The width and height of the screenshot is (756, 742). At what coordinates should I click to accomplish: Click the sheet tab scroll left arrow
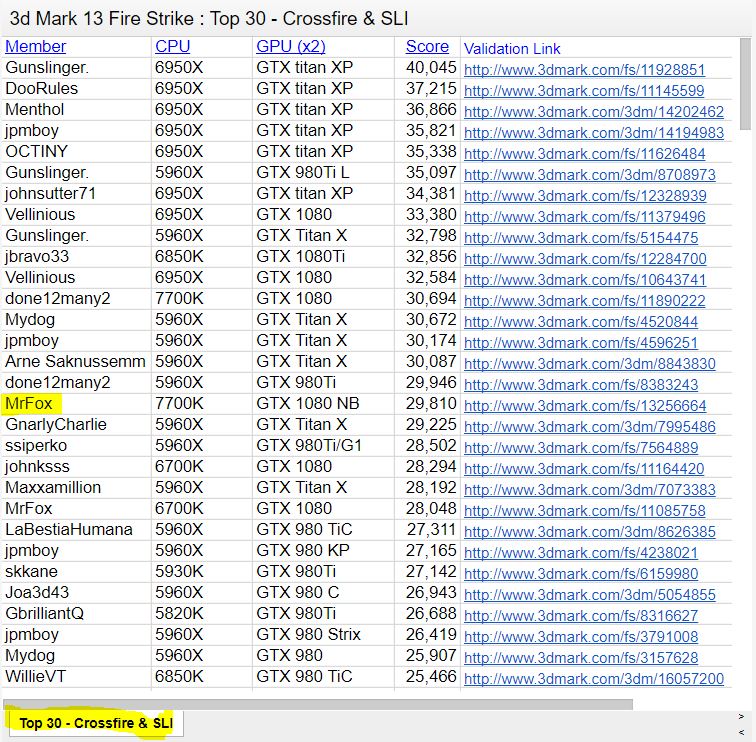pos(741,733)
